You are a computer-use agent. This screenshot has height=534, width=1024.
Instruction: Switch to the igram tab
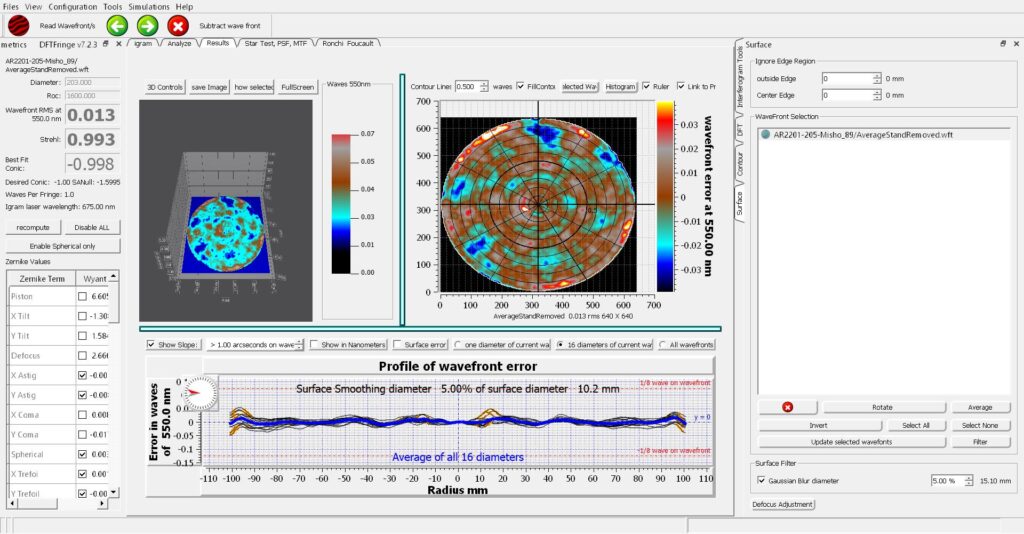click(x=144, y=44)
